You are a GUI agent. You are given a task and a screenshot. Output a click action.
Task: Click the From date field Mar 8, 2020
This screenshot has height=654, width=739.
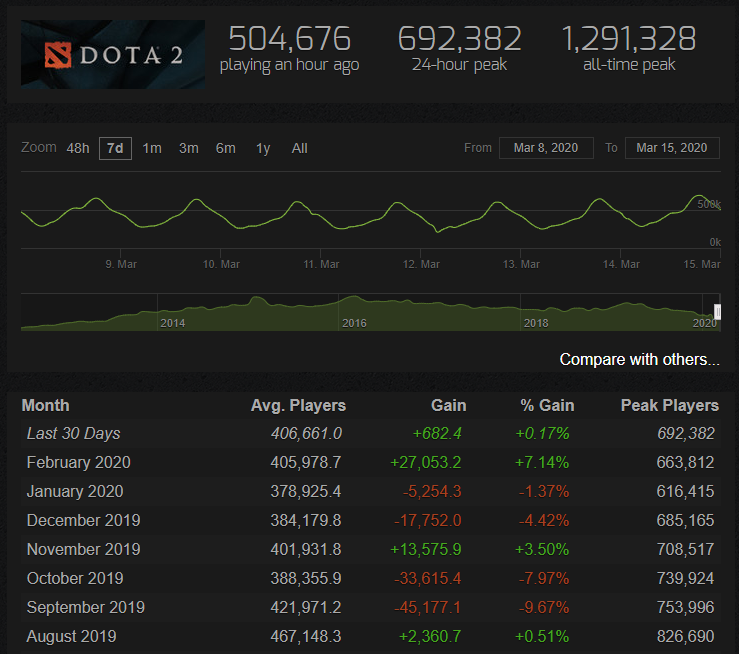click(546, 148)
